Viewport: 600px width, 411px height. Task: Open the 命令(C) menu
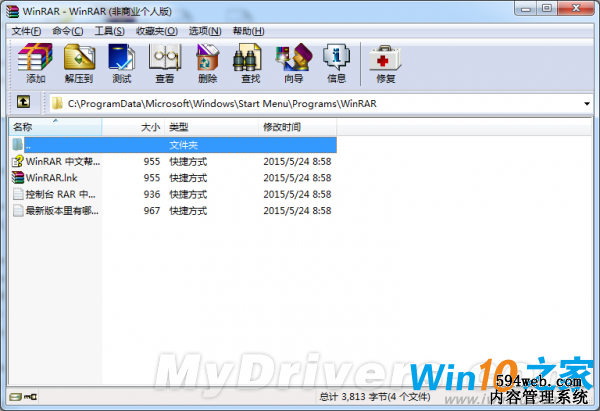click(68, 31)
